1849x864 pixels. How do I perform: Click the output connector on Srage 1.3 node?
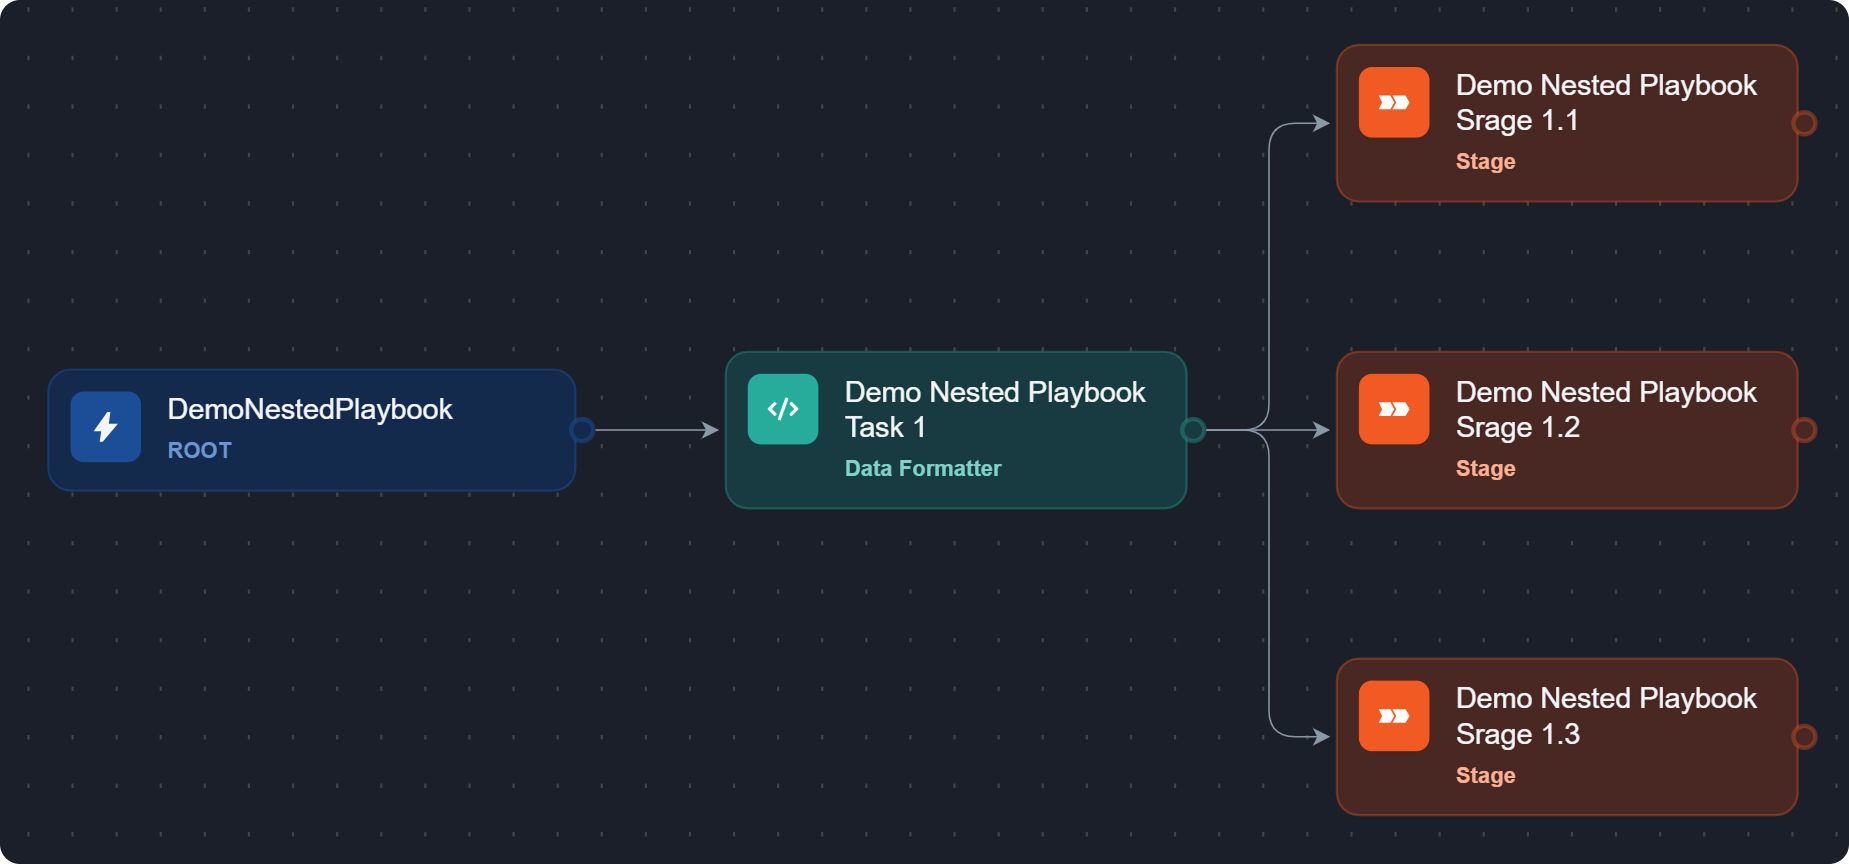[x=1804, y=737]
